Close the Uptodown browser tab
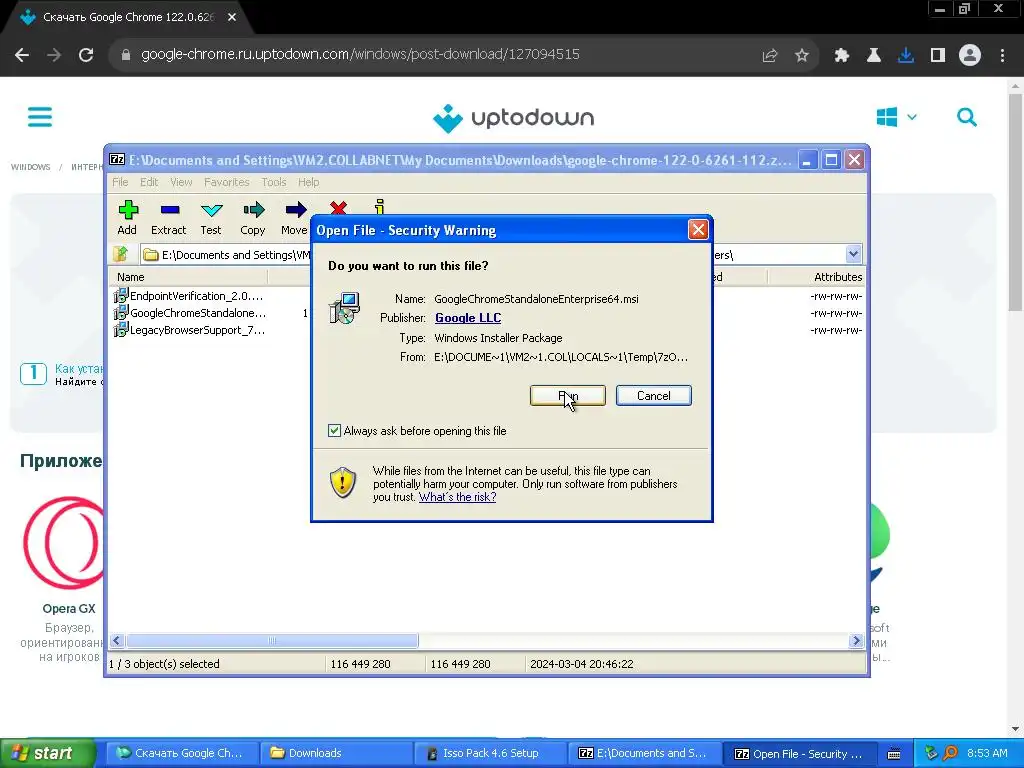 (x=232, y=18)
